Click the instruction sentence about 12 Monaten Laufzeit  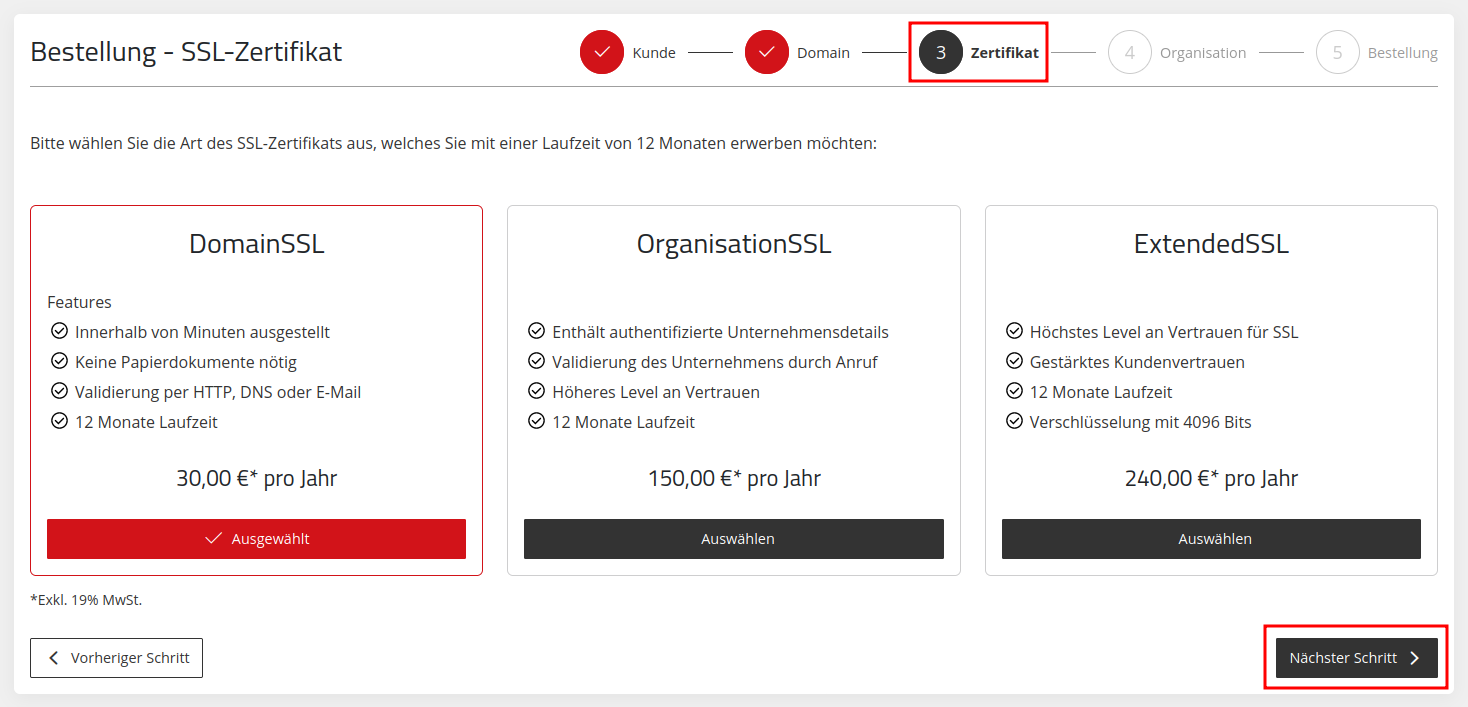[453, 144]
